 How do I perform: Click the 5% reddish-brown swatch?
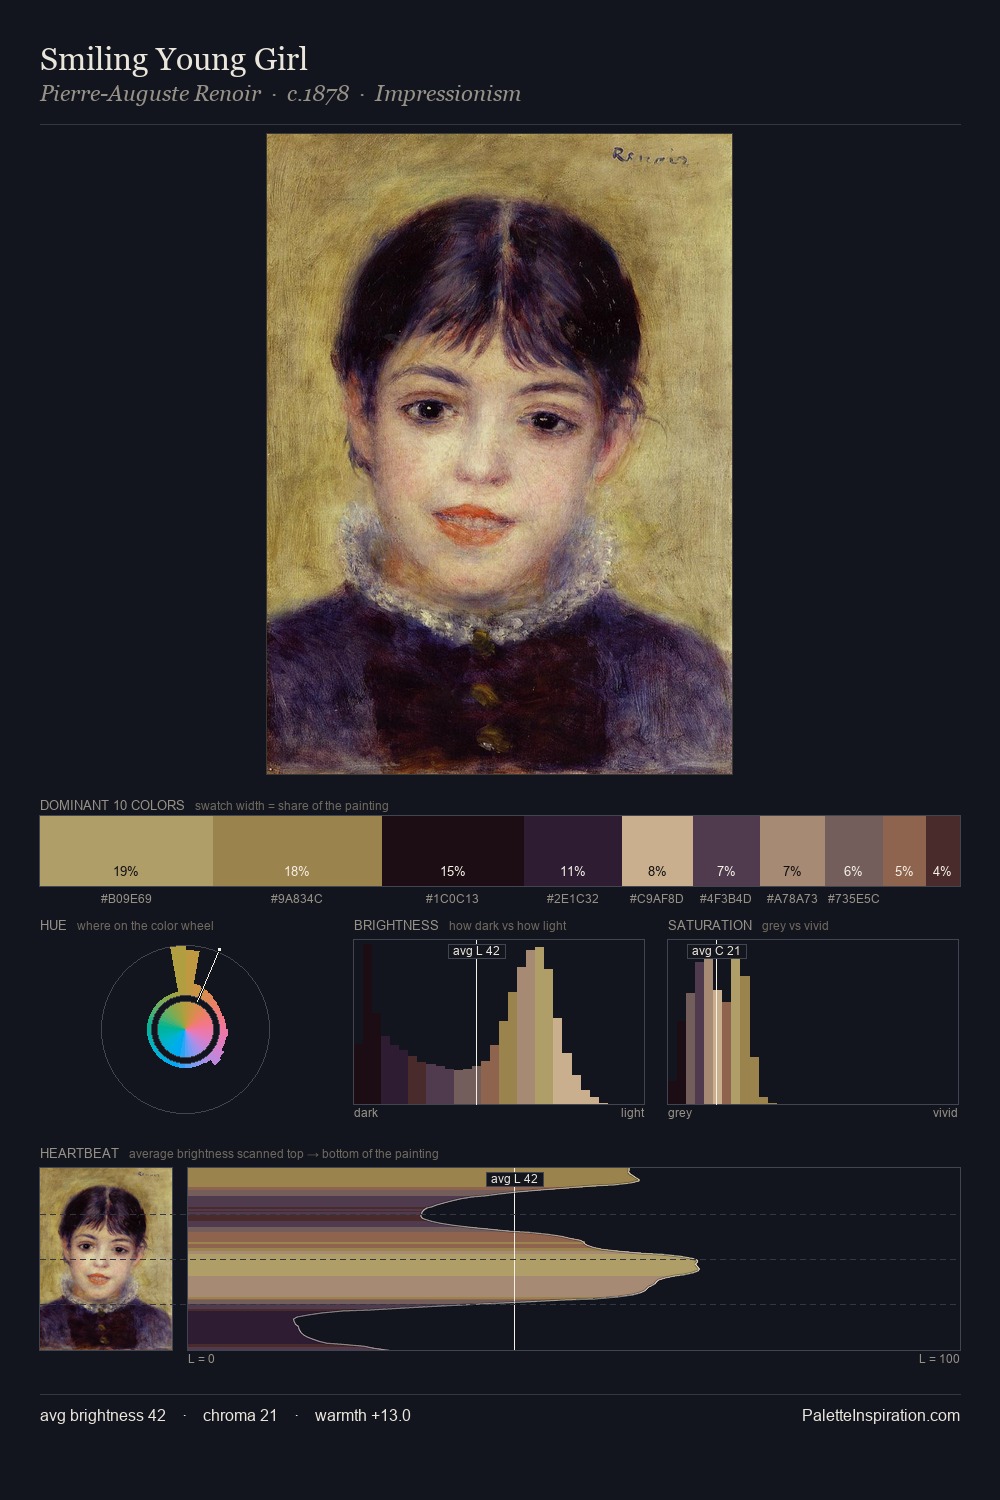(x=904, y=851)
